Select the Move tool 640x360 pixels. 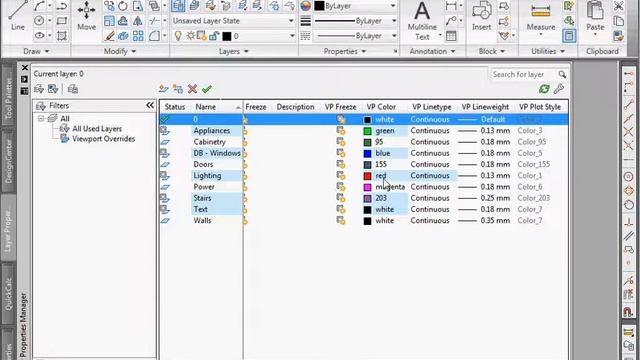coord(87,16)
